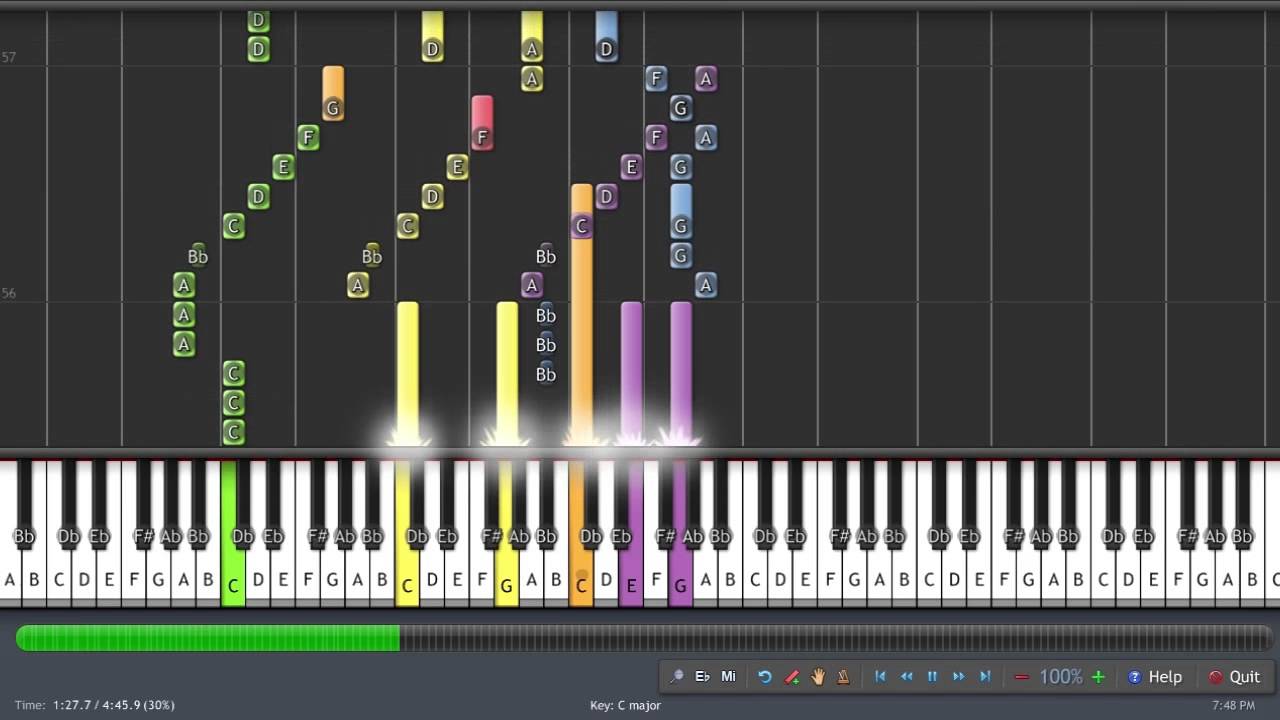Click the Key: C major label
This screenshot has width=1280, height=720.
[625, 705]
